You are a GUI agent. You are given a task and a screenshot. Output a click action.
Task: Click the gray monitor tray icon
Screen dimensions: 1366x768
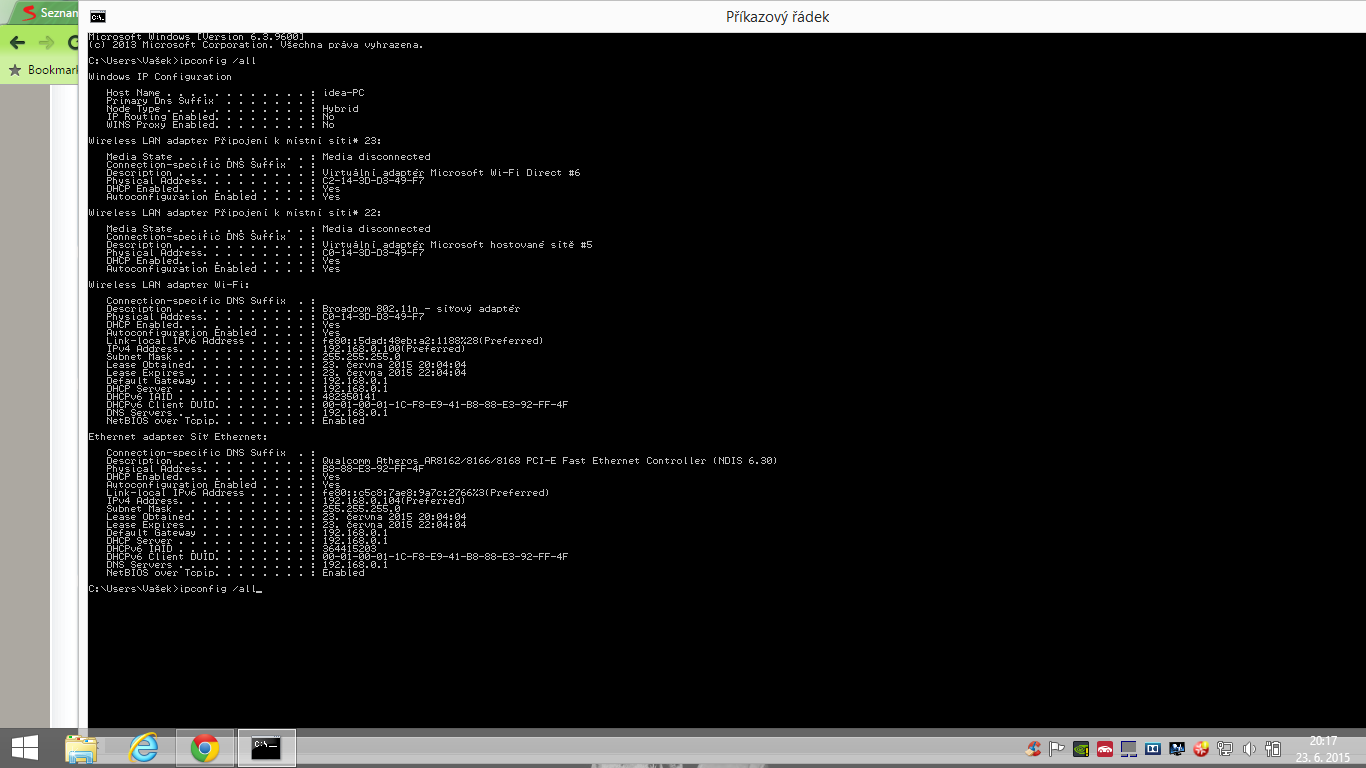tap(1129, 748)
